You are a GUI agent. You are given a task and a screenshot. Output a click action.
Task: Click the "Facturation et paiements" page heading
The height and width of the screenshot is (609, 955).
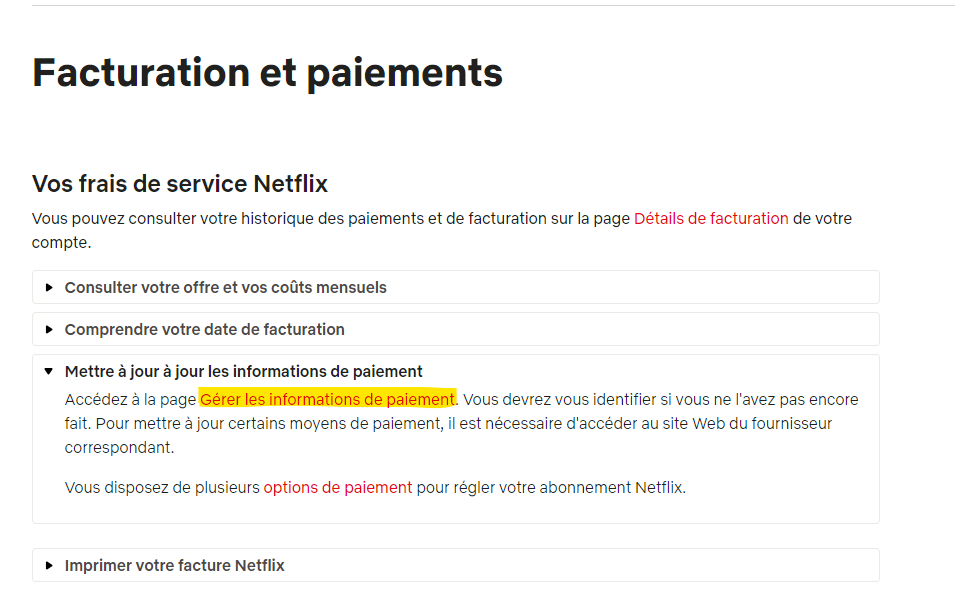coord(267,73)
